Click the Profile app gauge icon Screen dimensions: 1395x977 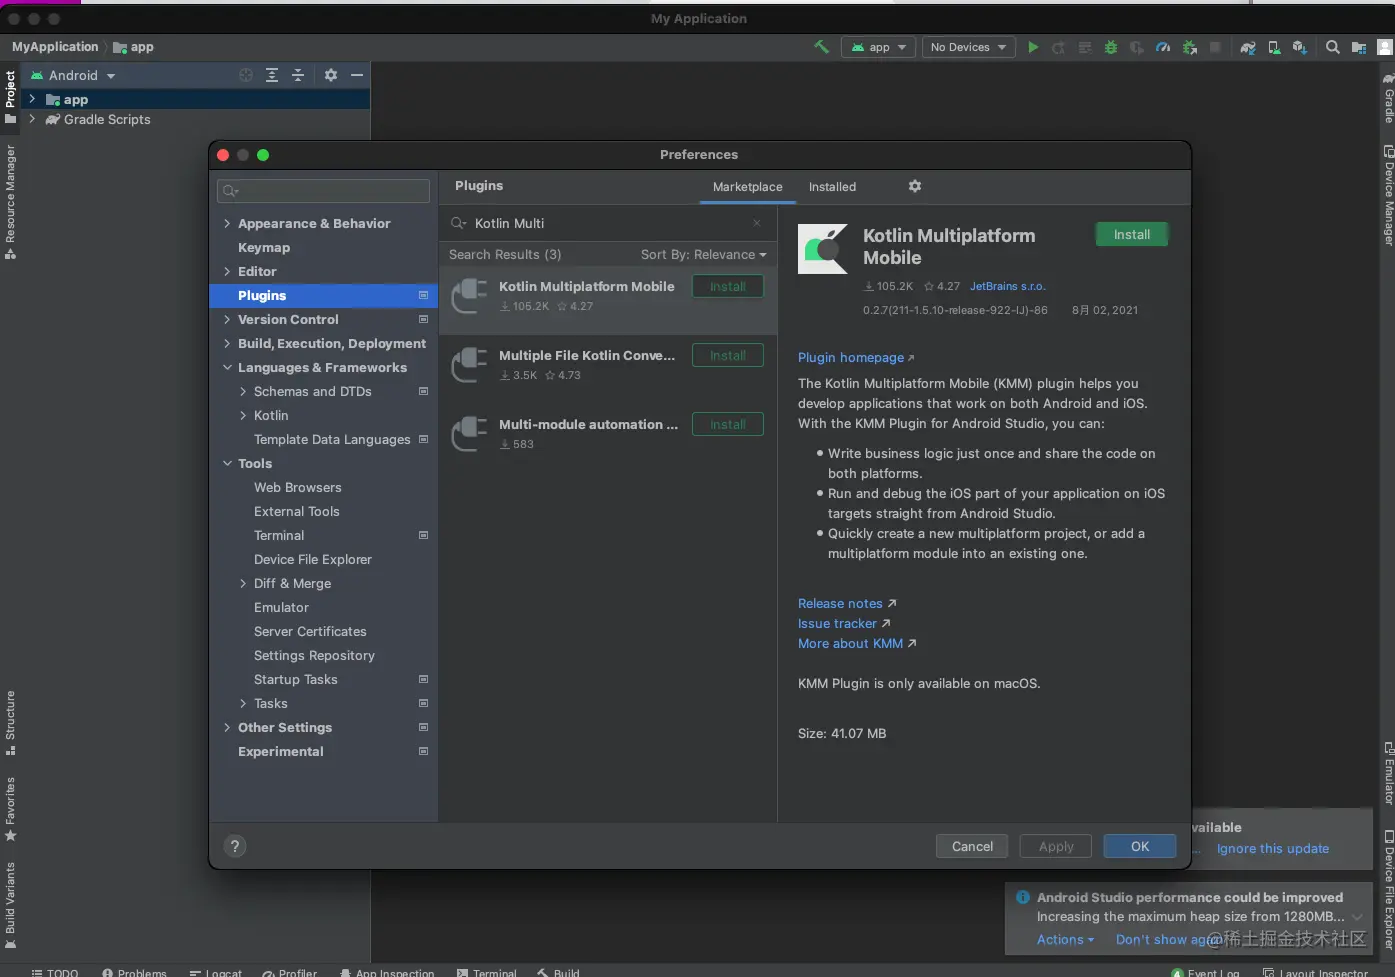pyautogui.click(x=1163, y=47)
